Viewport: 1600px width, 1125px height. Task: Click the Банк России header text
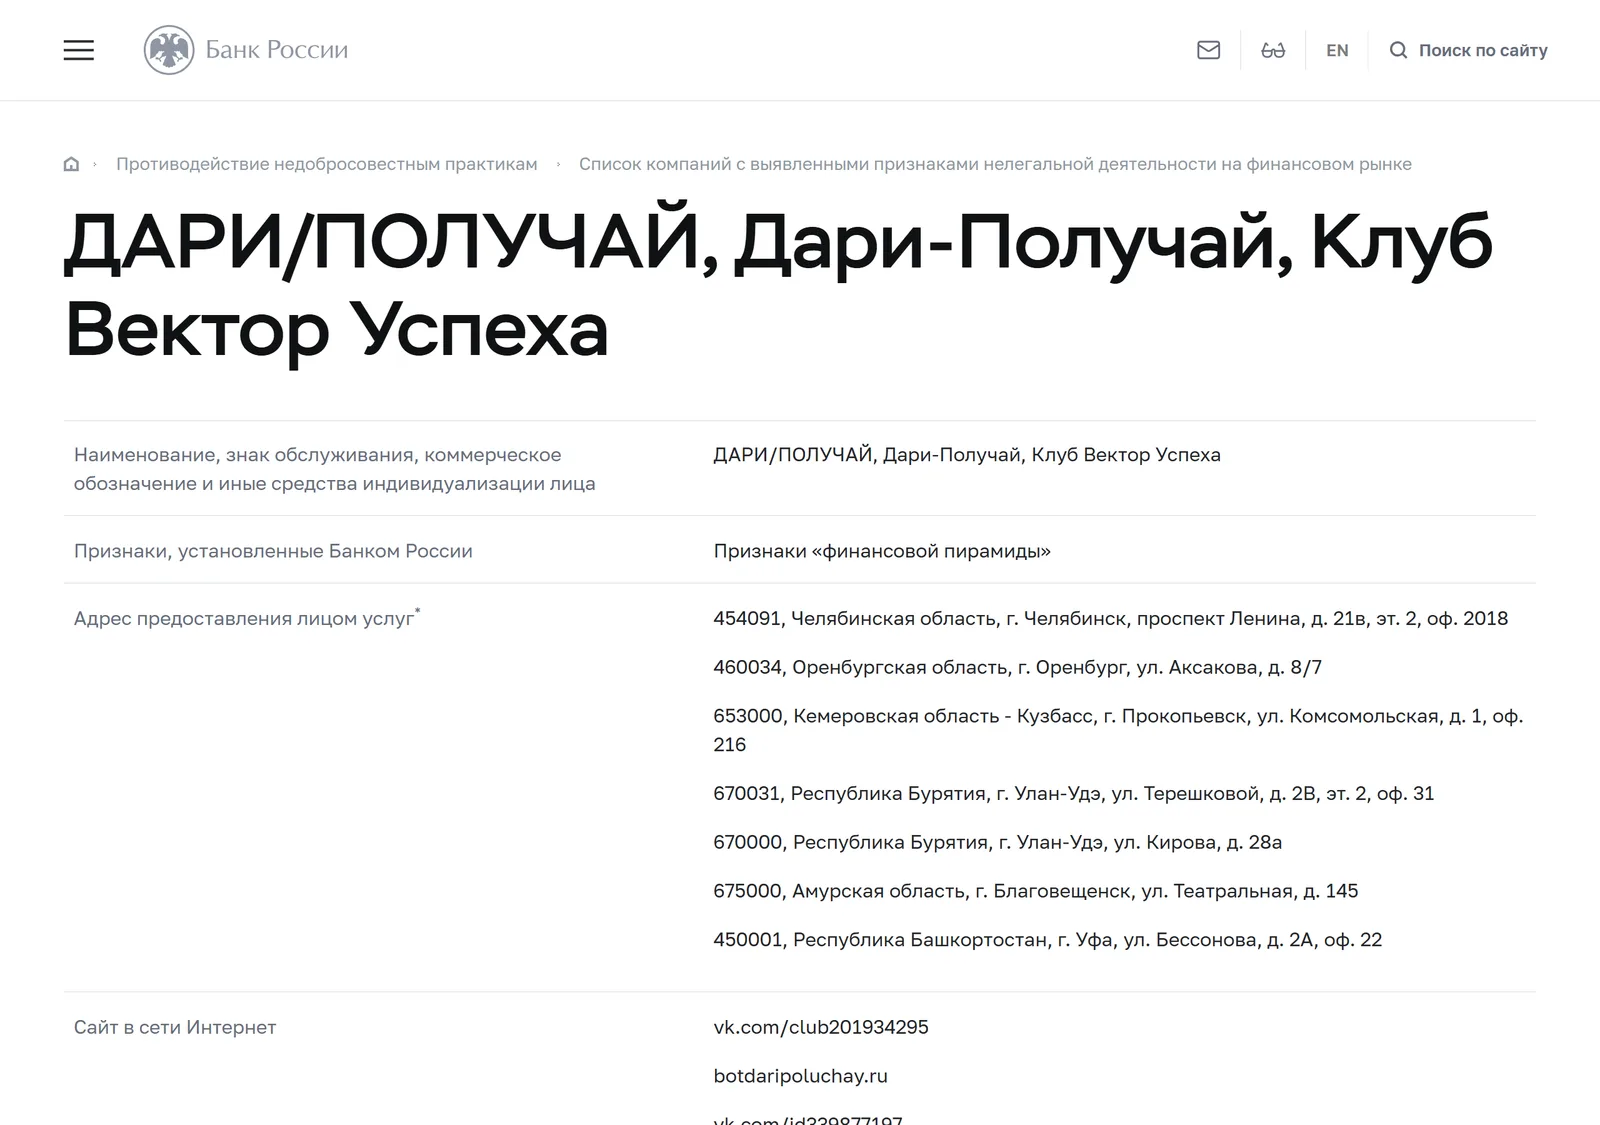click(277, 50)
